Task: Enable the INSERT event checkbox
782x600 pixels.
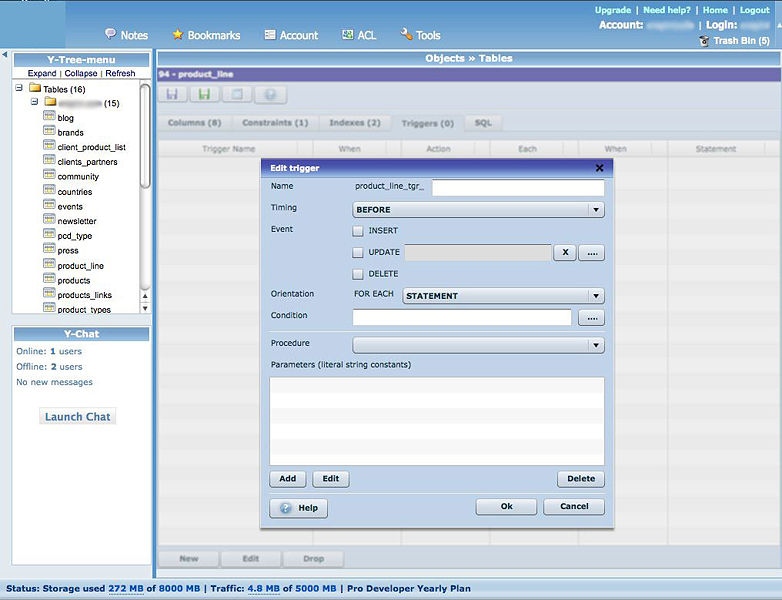Action: (x=358, y=231)
